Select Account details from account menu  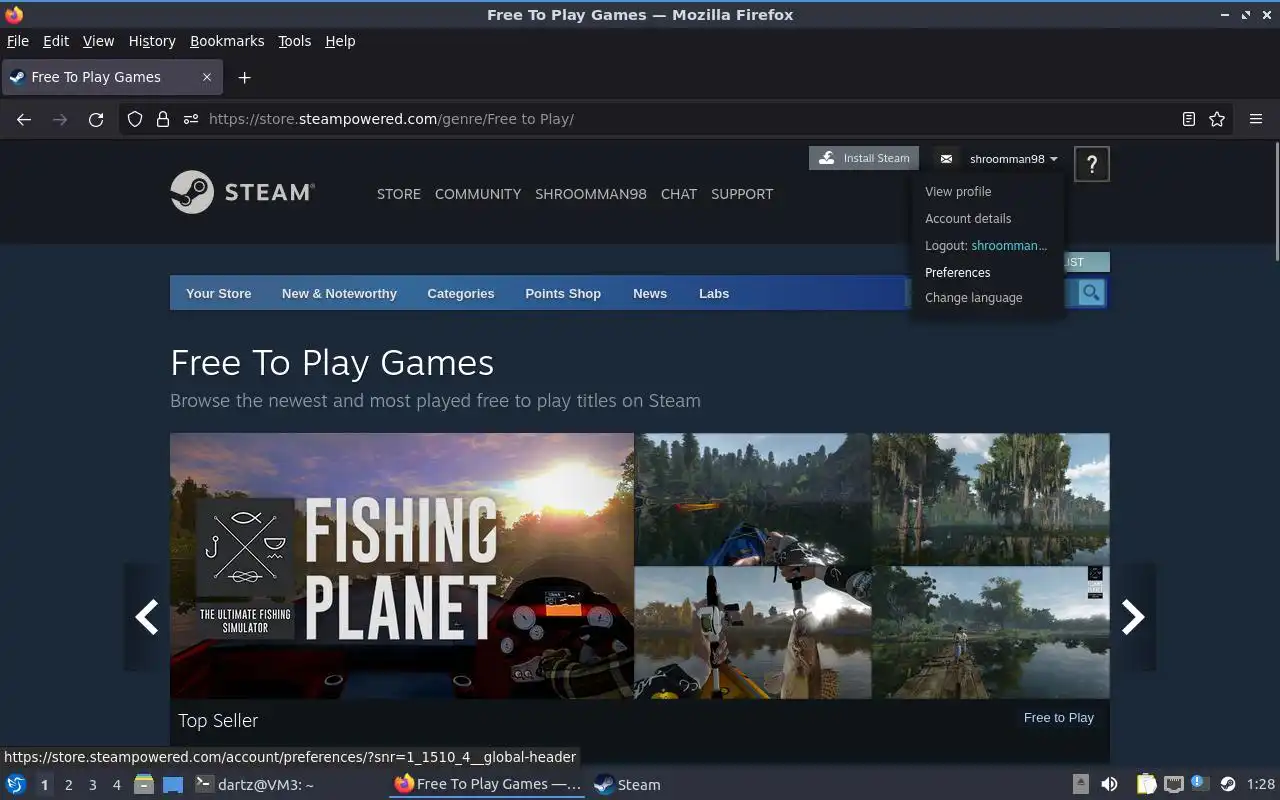click(968, 218)
